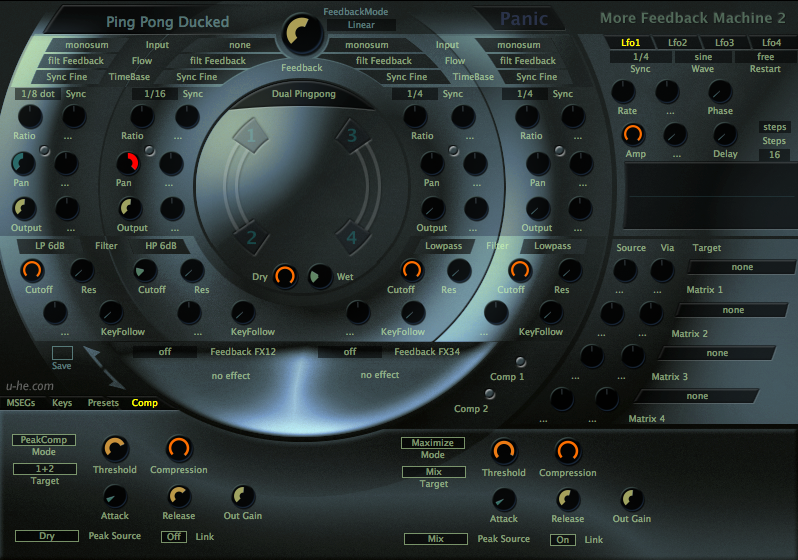
Task: Click the teal Pan knob
Action: pyautogui.click(x=23, y=163)
